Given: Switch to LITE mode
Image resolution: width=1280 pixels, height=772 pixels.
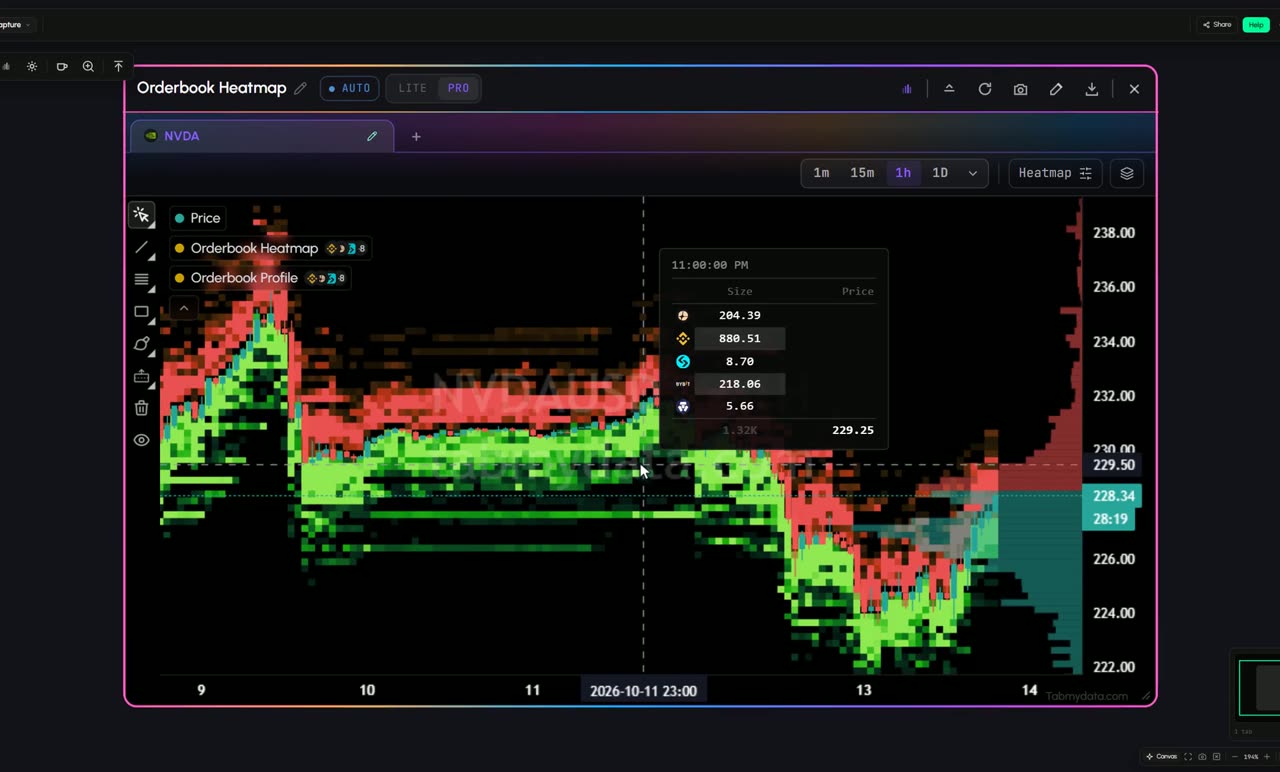Looking at the screenshot, I should tap(412, 88).
